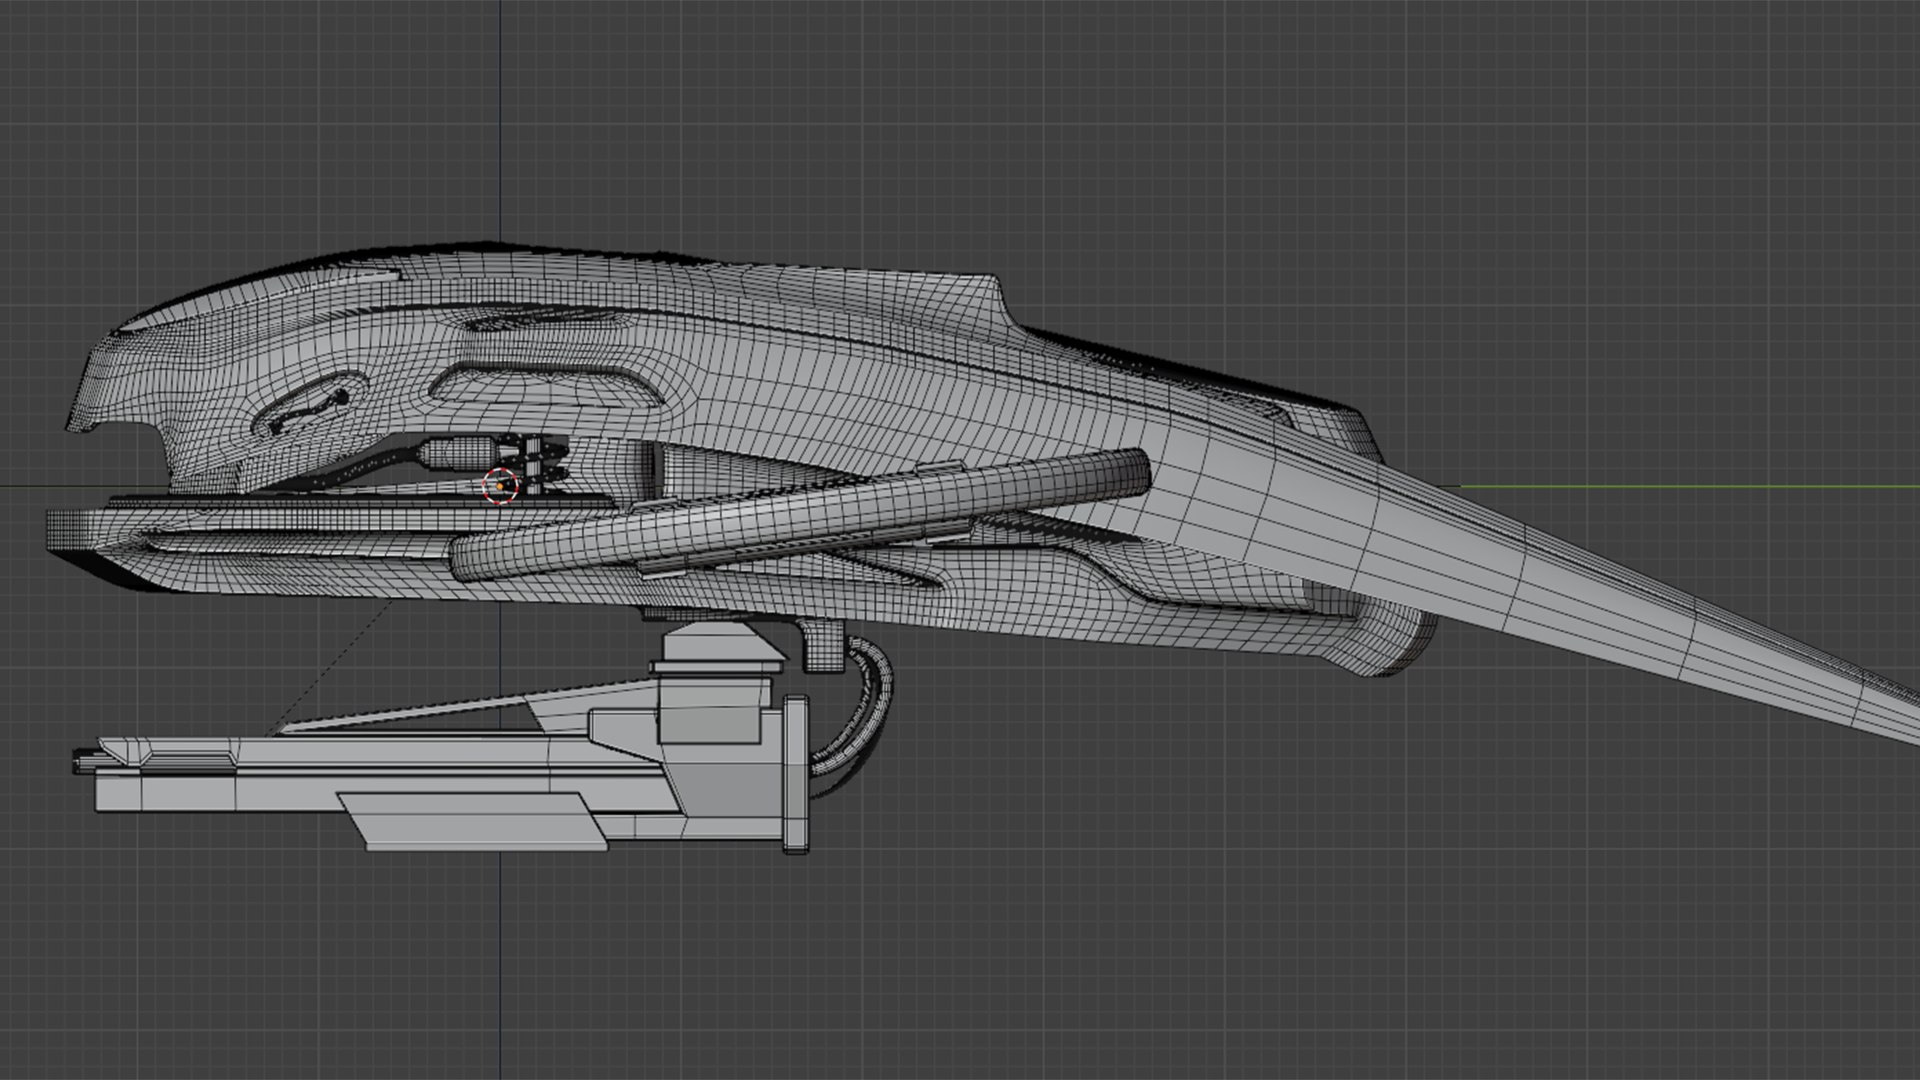Select the slanted parallelogram panel on lower gun
The image size is (1920, 1080).
(x=473, y=821)
